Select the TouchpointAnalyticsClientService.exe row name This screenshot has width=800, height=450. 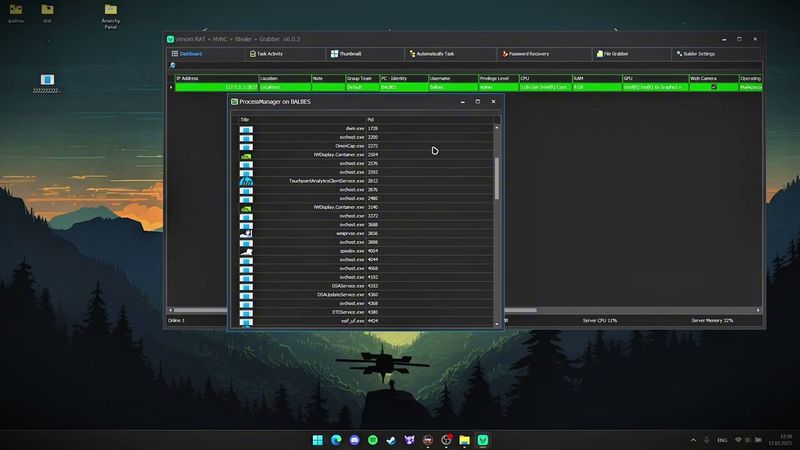click(327, 181)
